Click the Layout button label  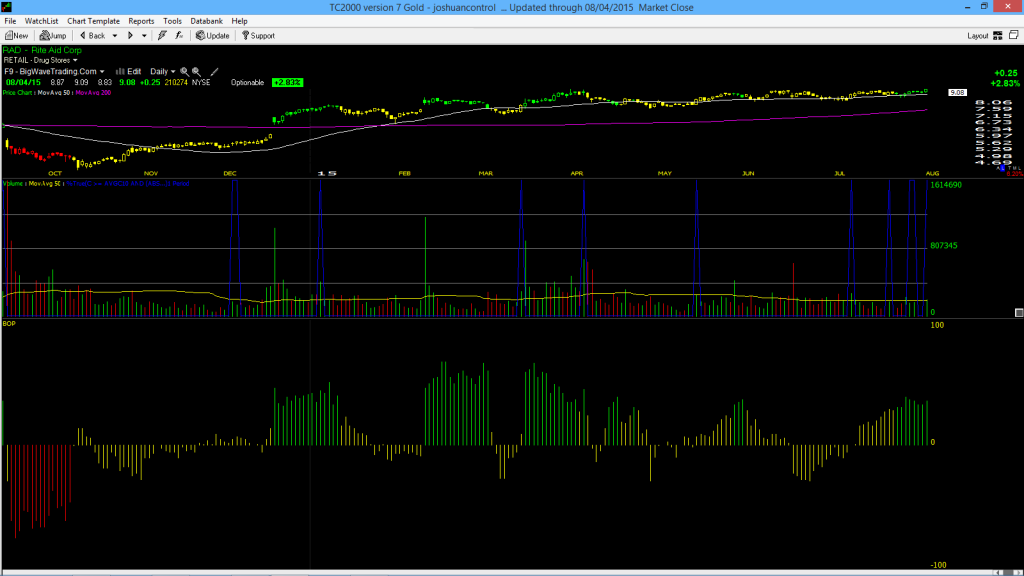tap(978, 36)
